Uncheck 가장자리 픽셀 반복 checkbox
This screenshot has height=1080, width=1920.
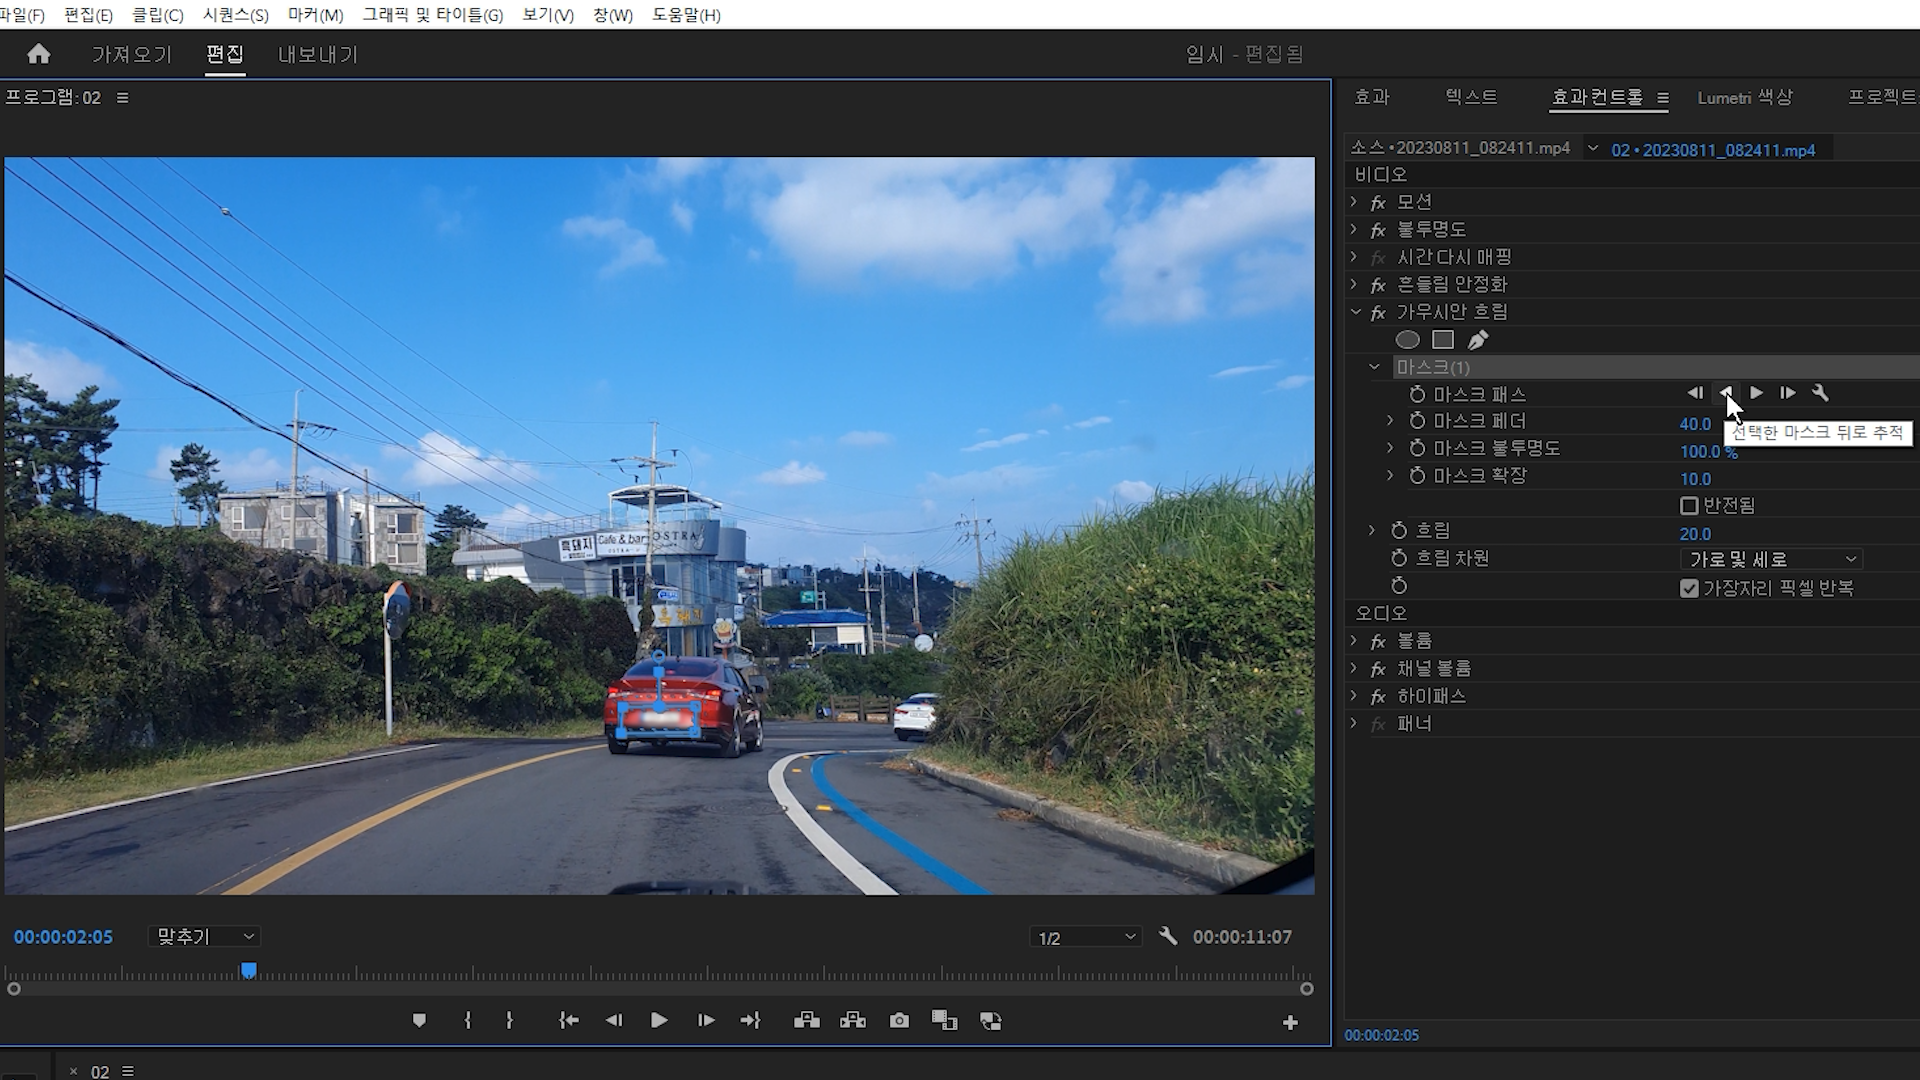tap(1689, 588)
